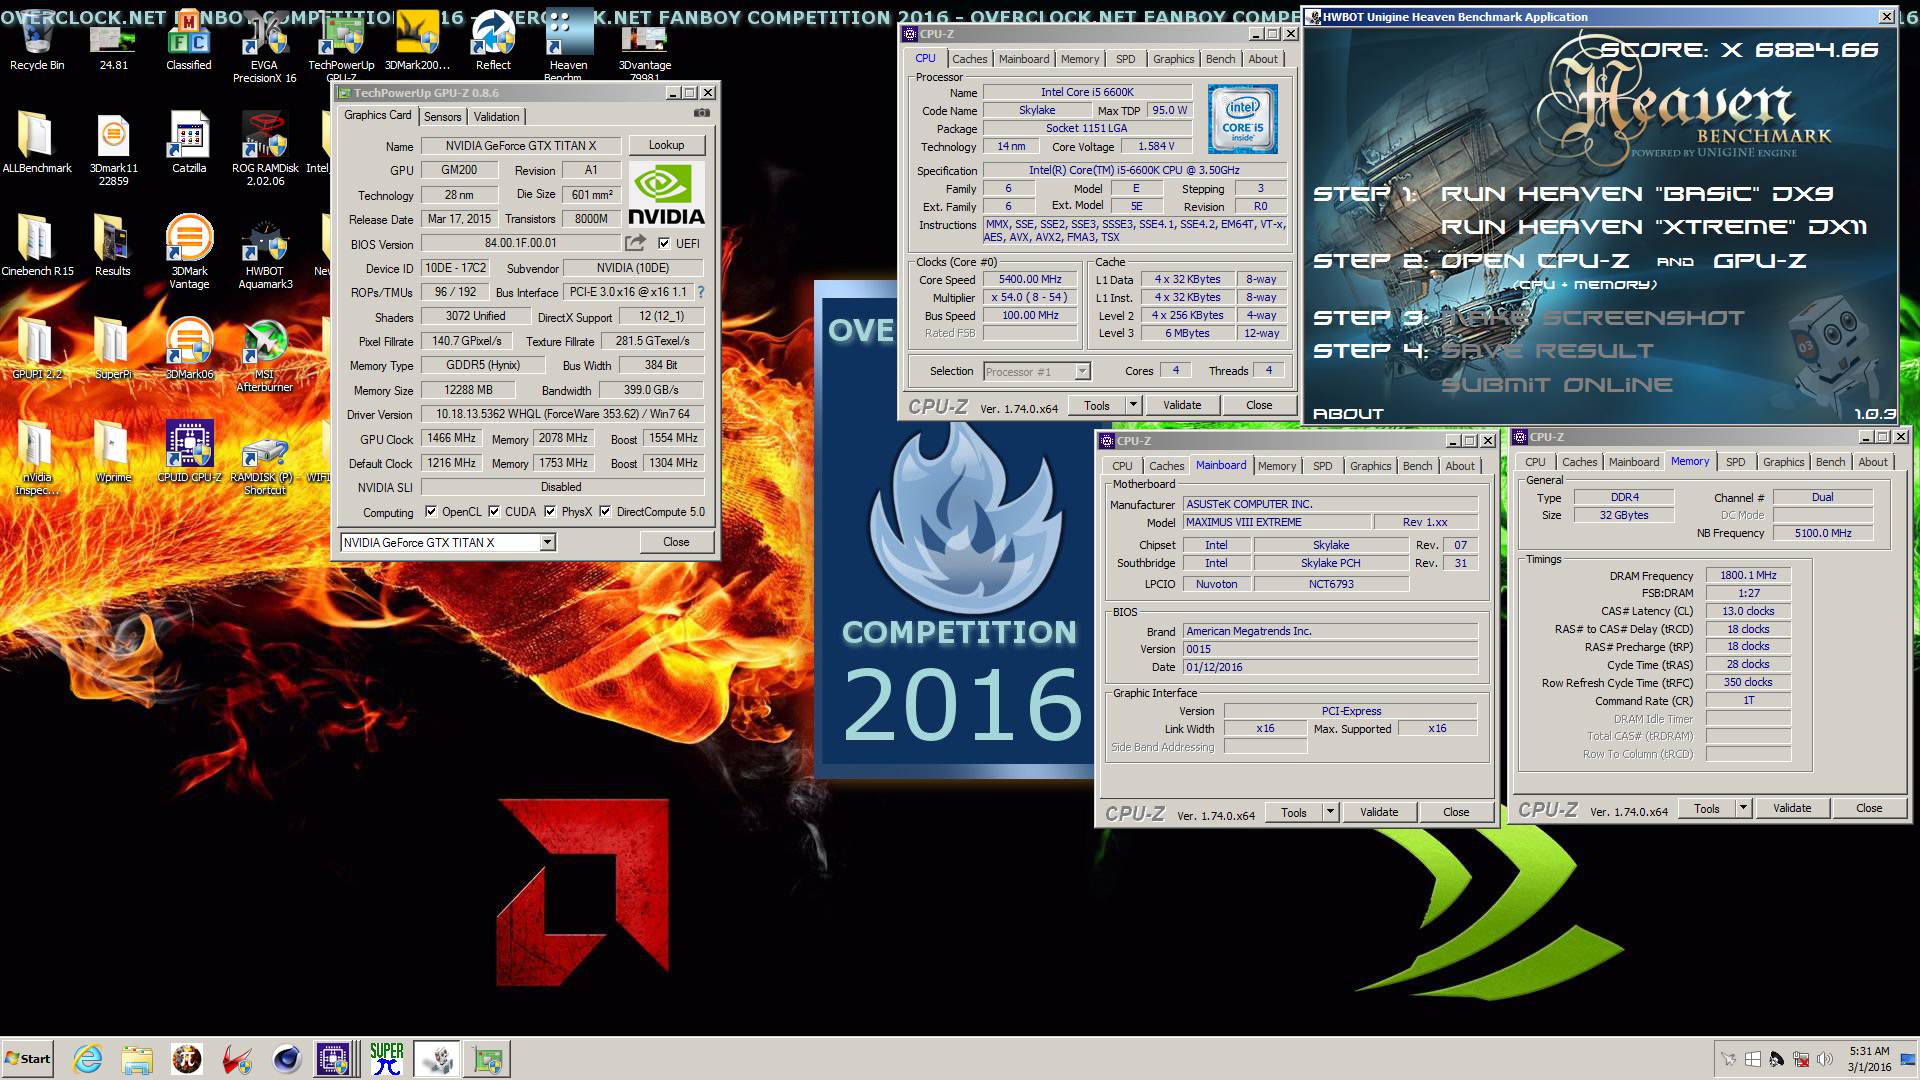
Task: Launch EVGA PrecisionX 16 shortcut
Action: 264,48
